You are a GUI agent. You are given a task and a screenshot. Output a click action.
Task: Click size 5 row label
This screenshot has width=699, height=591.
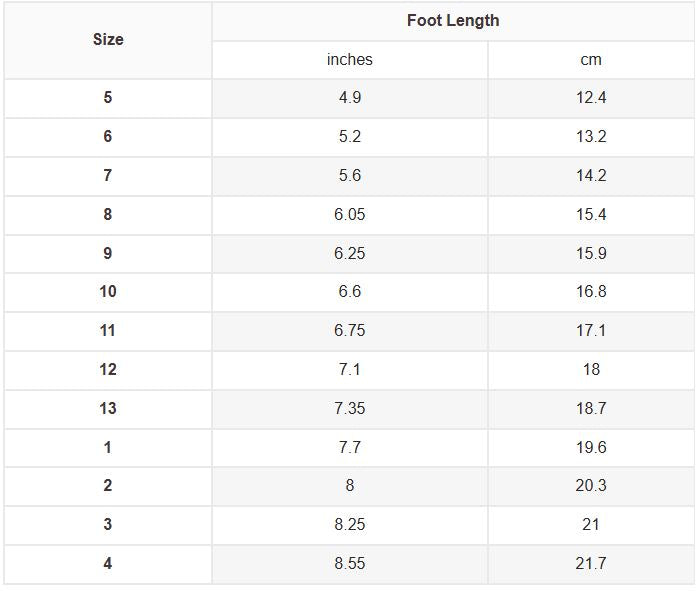click(108, 98)
